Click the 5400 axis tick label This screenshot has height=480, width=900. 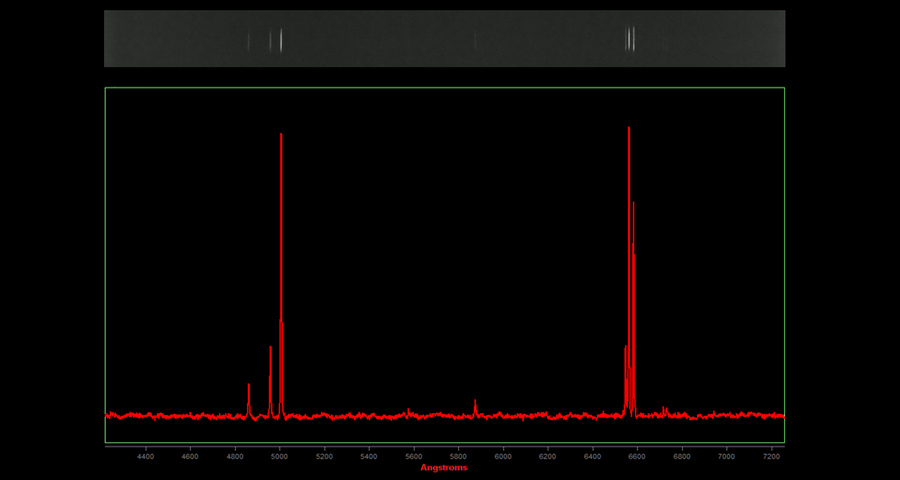tap(369, 456)
